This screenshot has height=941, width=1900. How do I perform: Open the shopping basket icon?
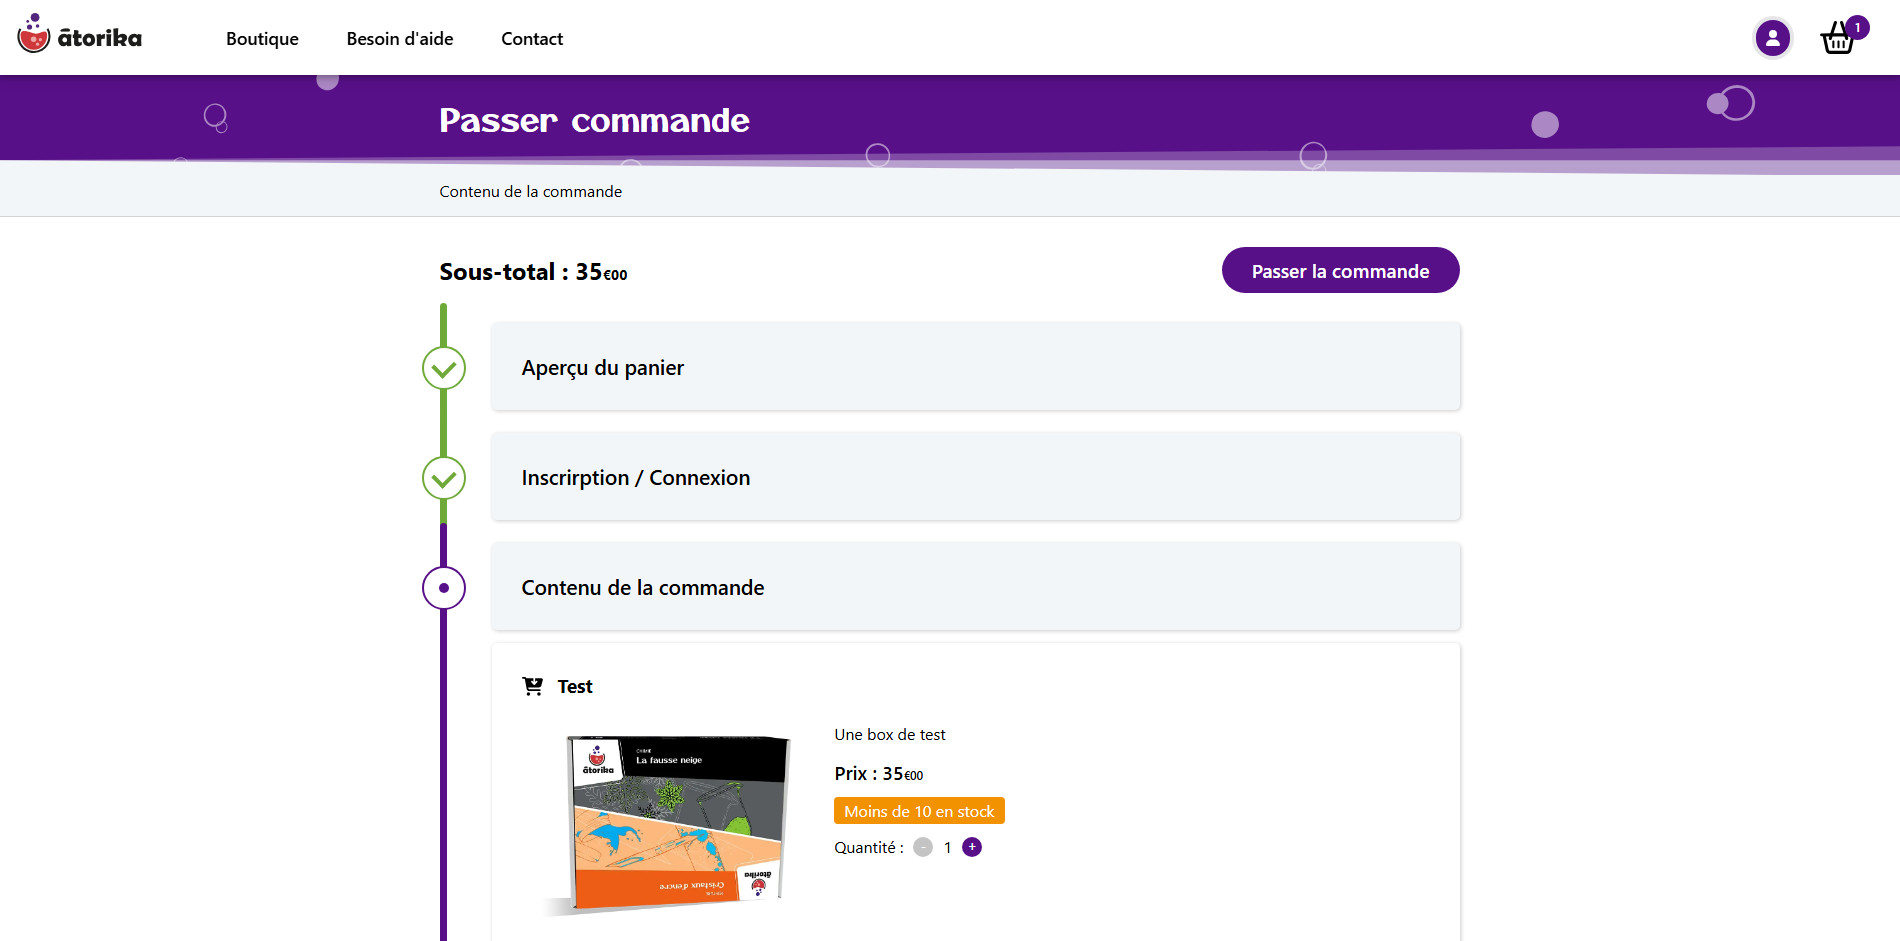tap(1837, 41)
